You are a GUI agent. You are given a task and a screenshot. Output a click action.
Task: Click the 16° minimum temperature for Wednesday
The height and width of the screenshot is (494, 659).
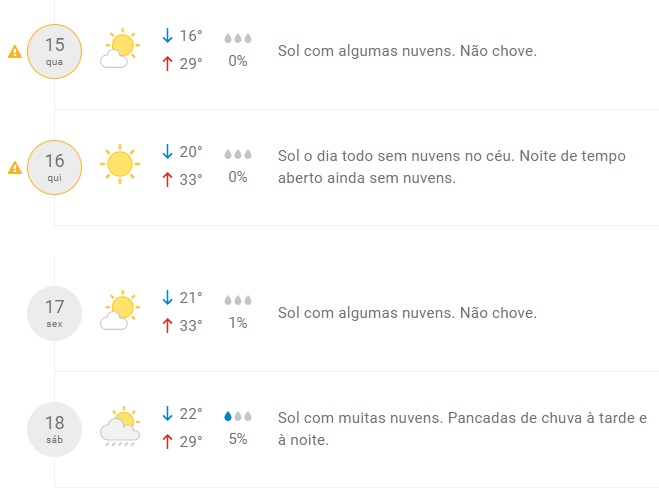190,36
